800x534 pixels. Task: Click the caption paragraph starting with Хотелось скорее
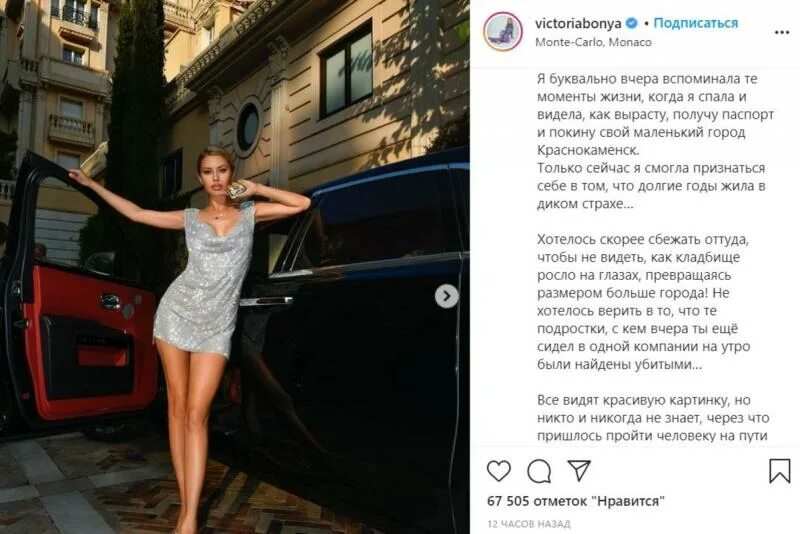point(643,302)
